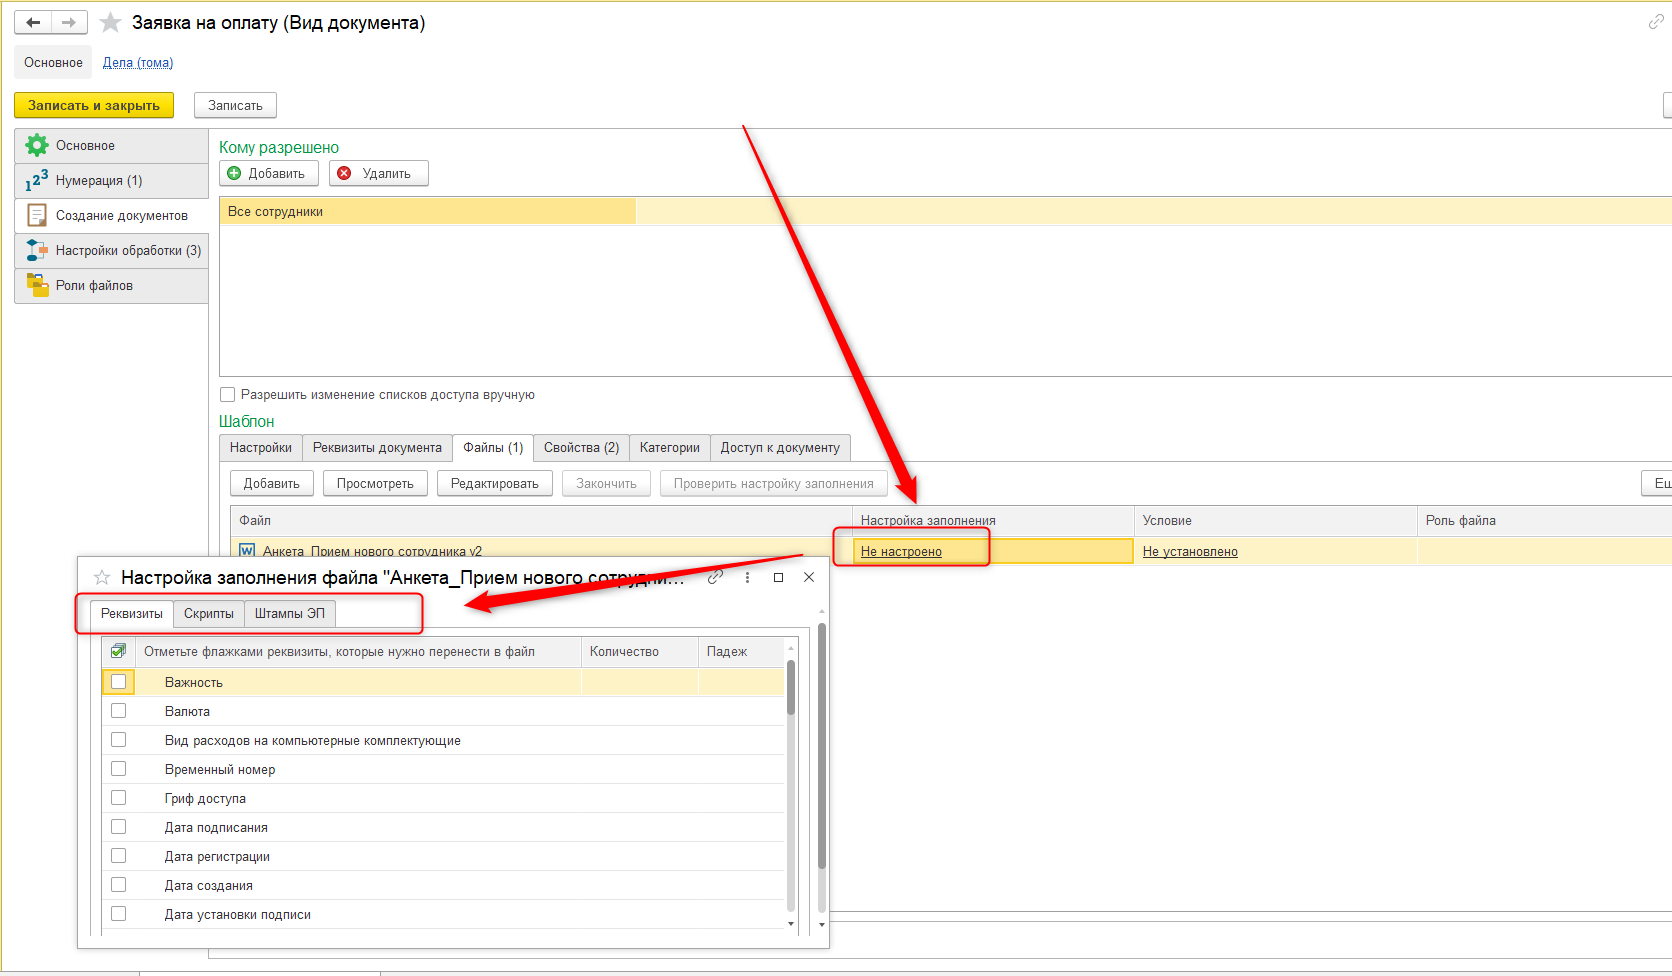Open the Не настроено fill settings link
This screenshot has width=1672, height=976.
pyautogui.click(x=901, y=551)
